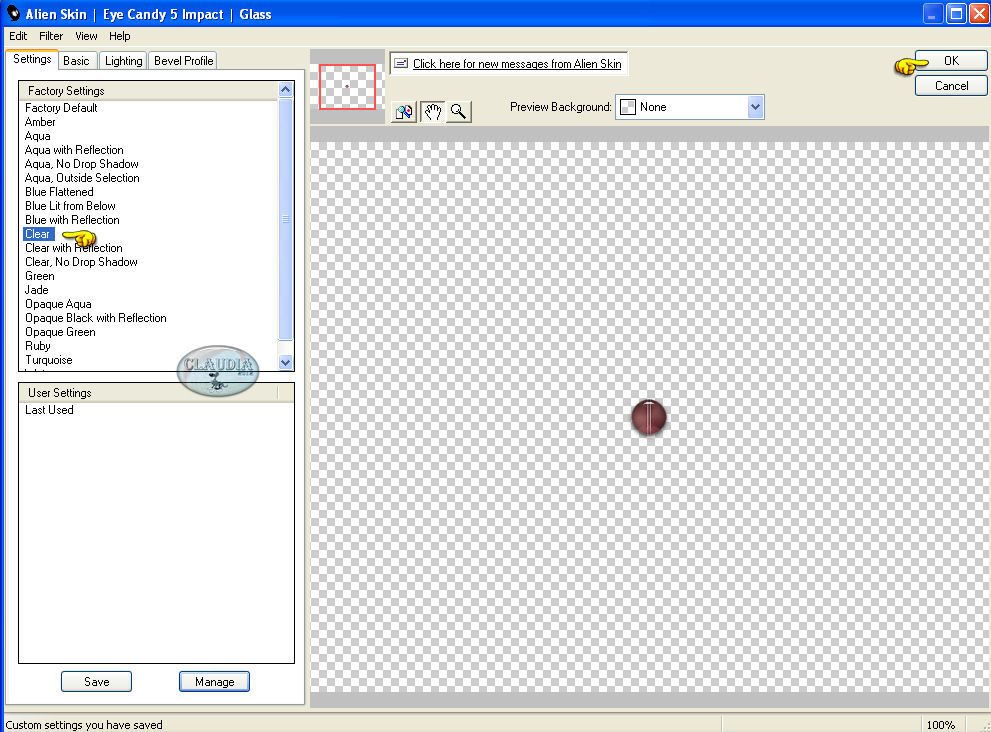Select the magnifier zoom tool

(459, 112)
